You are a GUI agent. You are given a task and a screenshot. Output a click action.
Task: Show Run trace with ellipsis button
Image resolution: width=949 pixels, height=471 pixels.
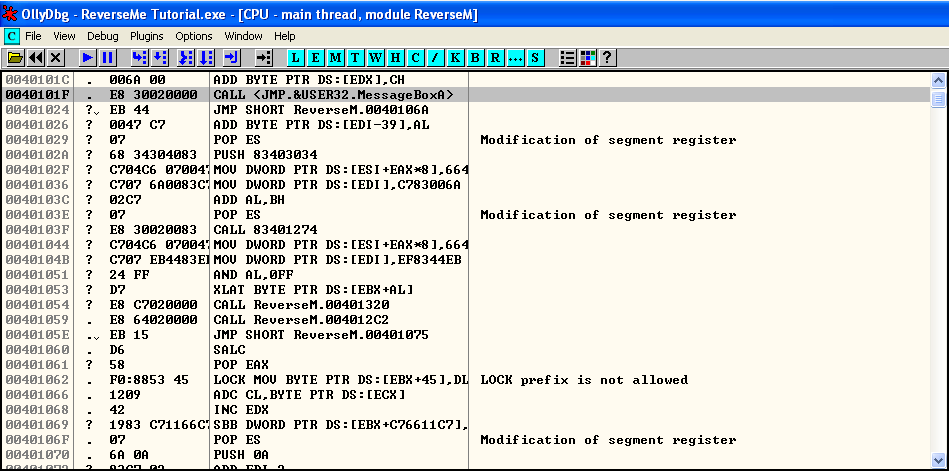[x=515, y=58]
